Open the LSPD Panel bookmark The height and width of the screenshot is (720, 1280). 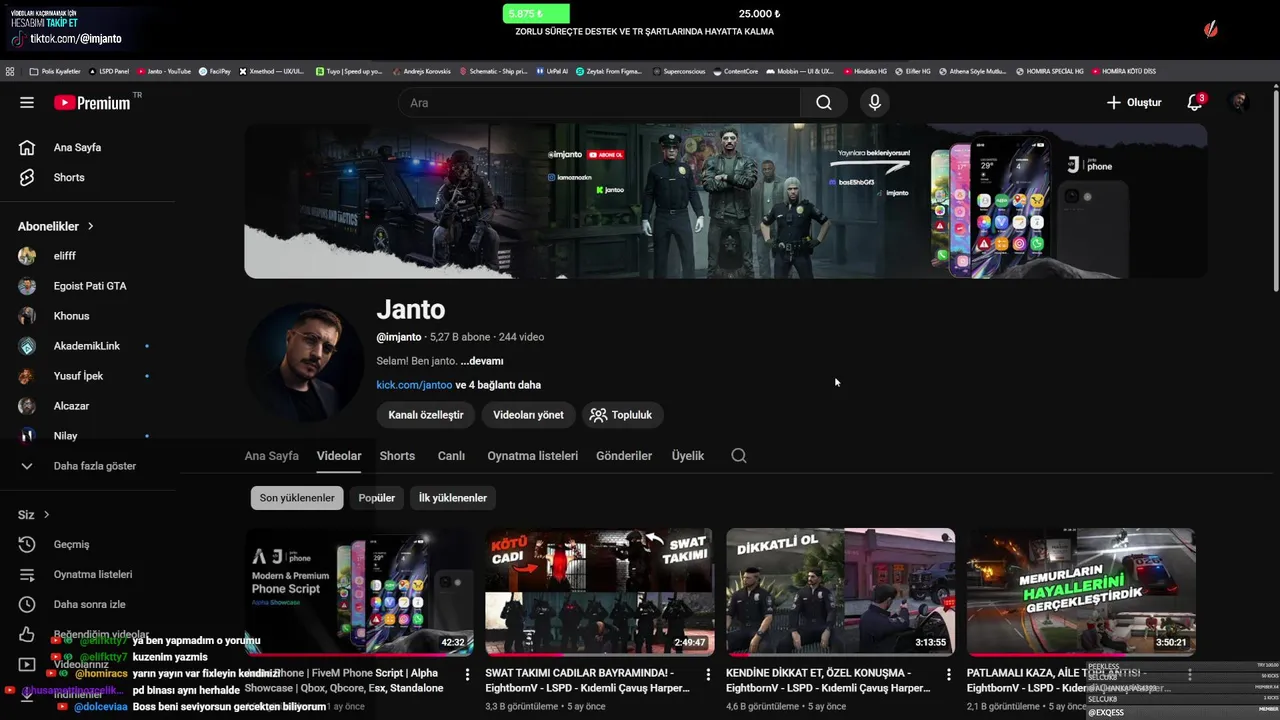coord(110,72)
